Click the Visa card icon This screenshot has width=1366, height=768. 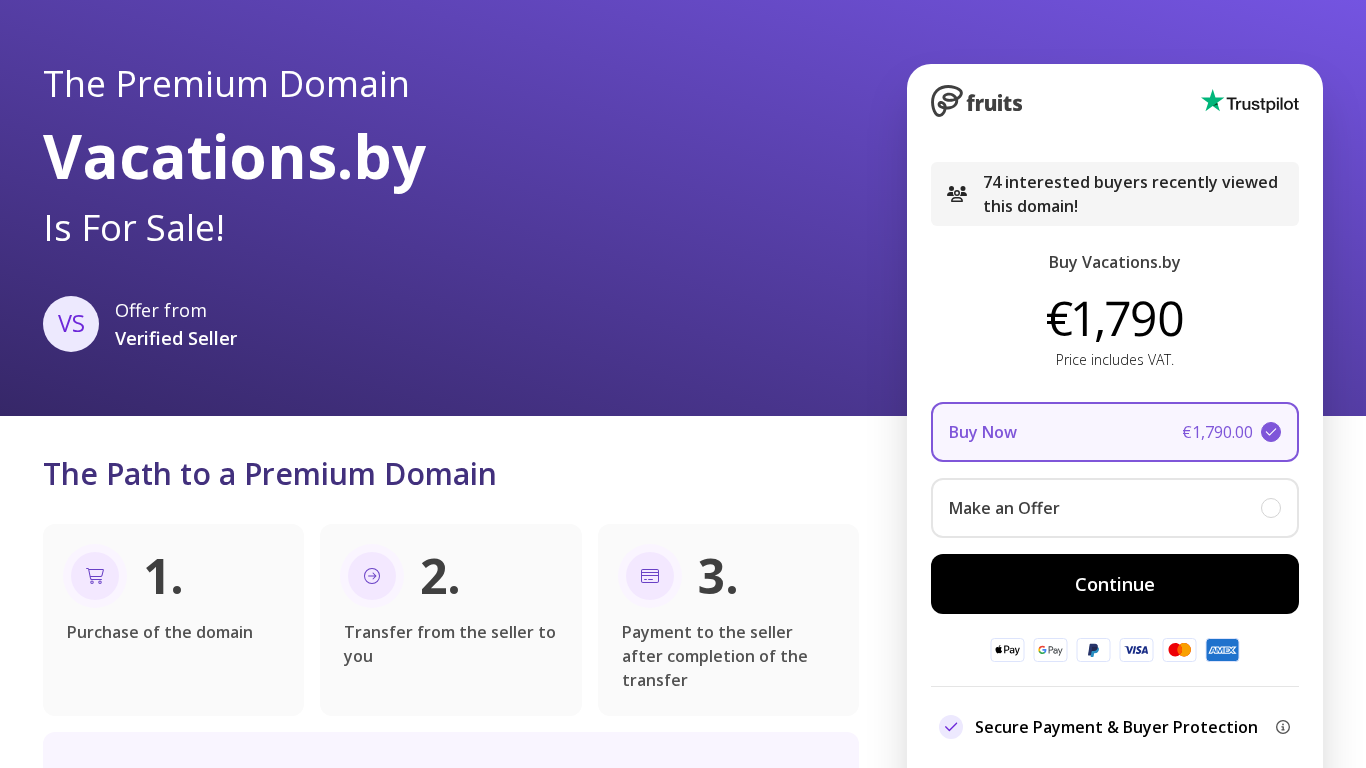point(1136,650)
